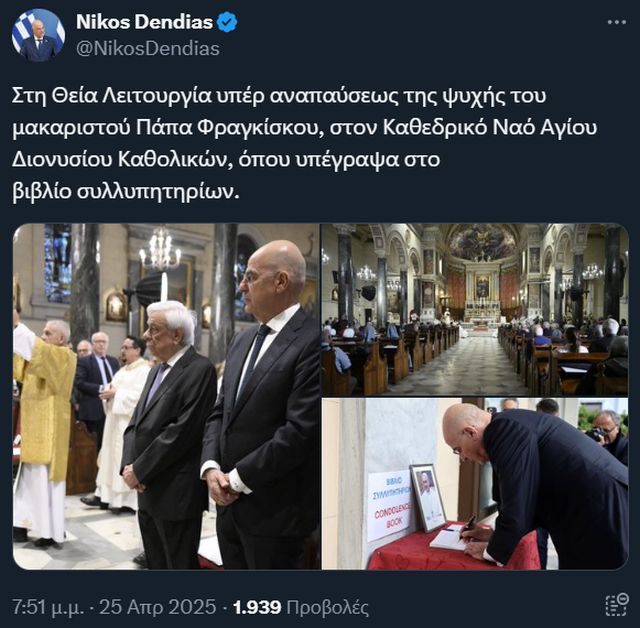Click the framed portrait on red table
The width and height of the screenshot is (640, 628).
pyautogui.click(x=428, y=498)
